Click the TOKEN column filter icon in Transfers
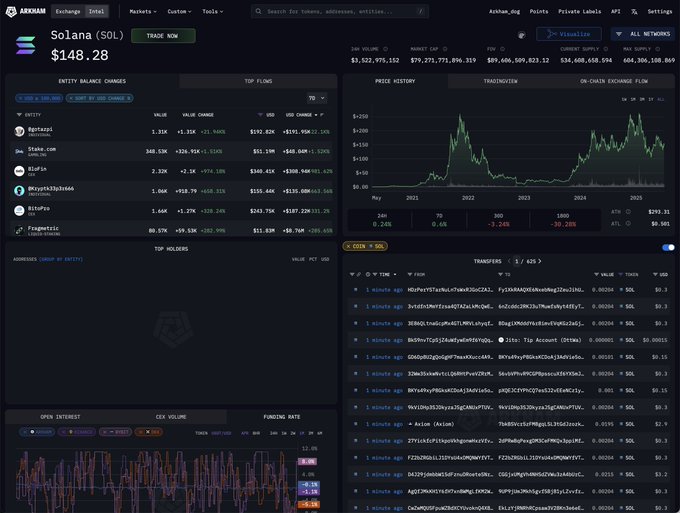This screenshot has height=513, width=680. [x=621, y=274]
